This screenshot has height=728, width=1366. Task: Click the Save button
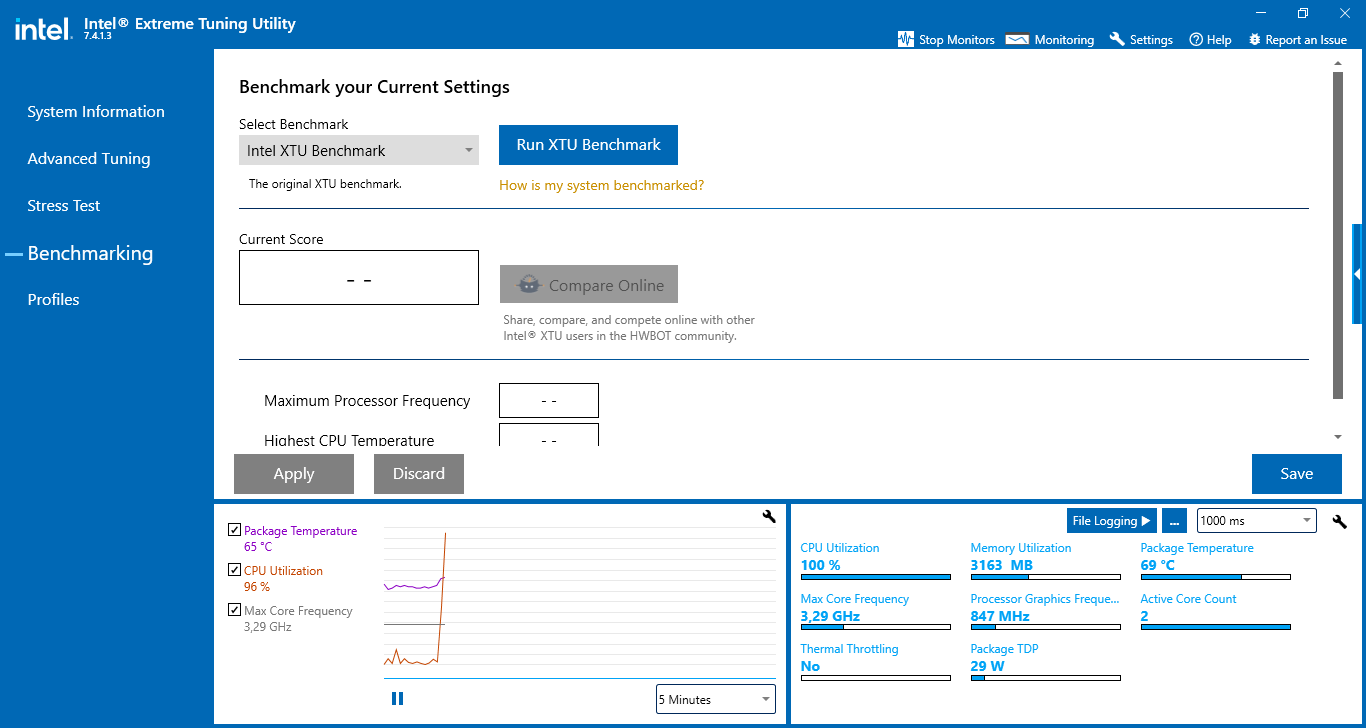tap(1297, 474)
